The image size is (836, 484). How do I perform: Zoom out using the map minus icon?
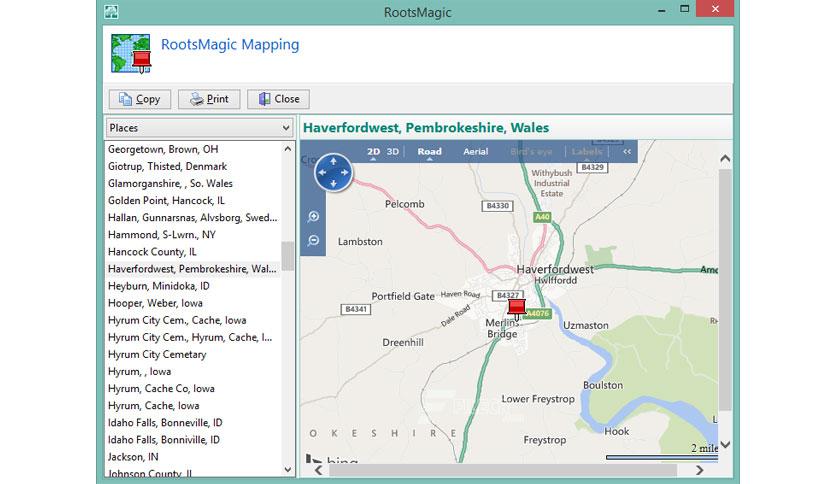[314, 240]
